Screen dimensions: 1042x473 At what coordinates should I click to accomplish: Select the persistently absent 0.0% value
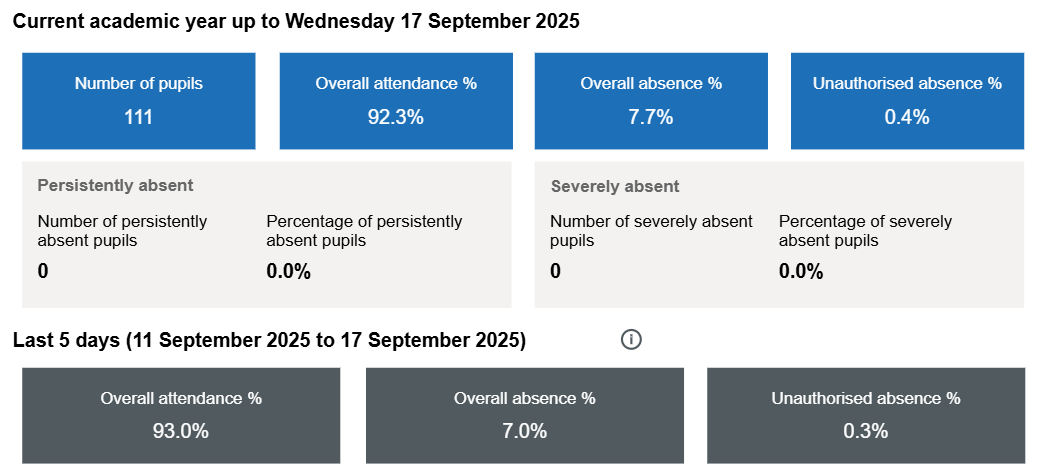click(288, 271)
